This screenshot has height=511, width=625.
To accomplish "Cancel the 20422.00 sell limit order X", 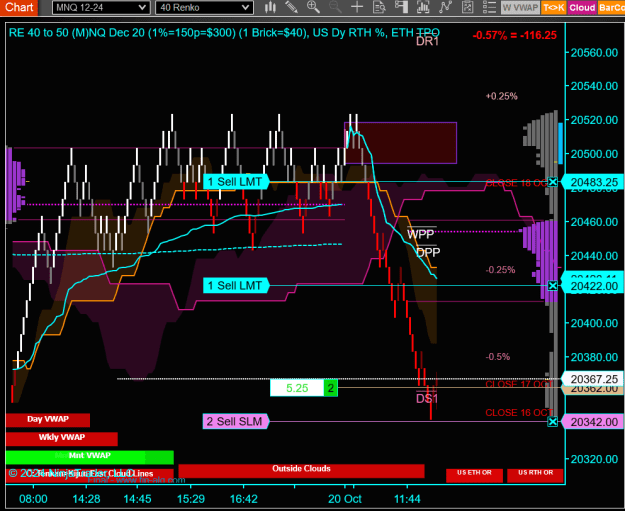I will click(552, 286).
